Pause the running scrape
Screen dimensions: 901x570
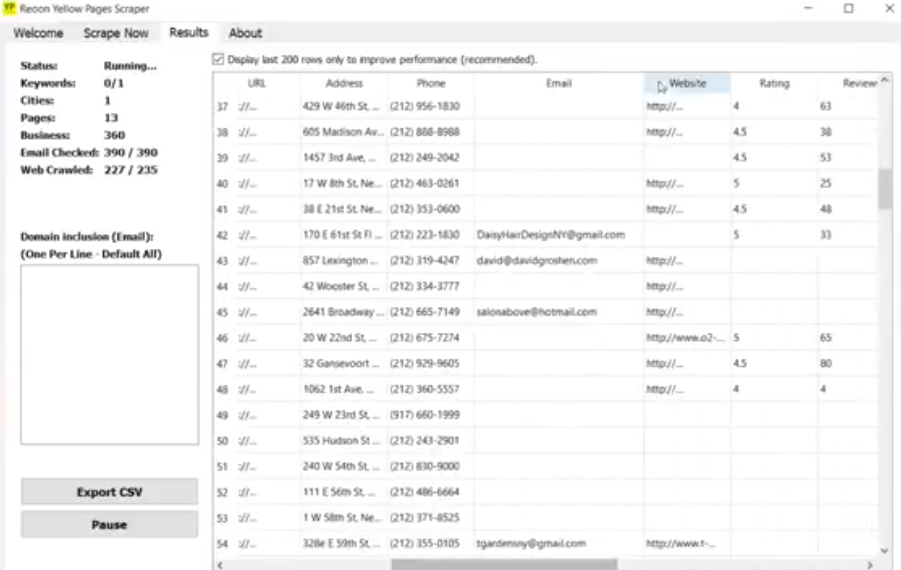[x=109, y=524]
